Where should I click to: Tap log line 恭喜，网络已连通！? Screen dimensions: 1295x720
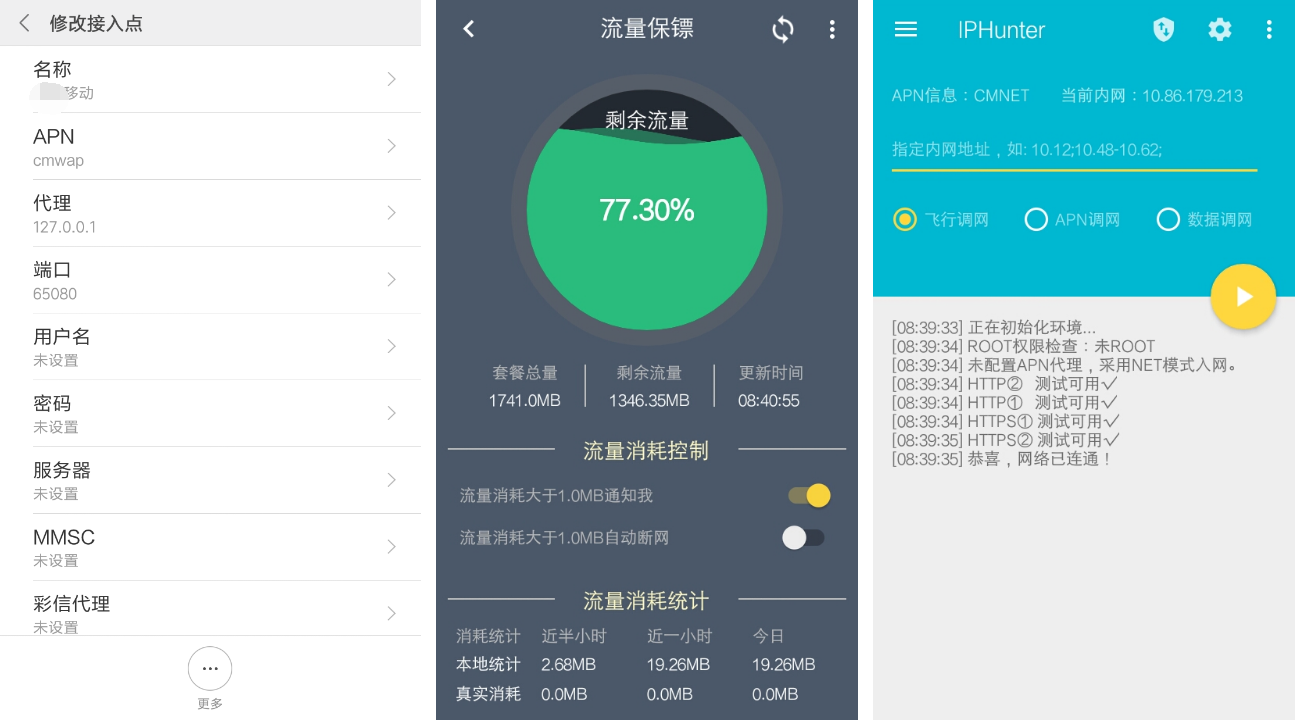point(1003,459)
